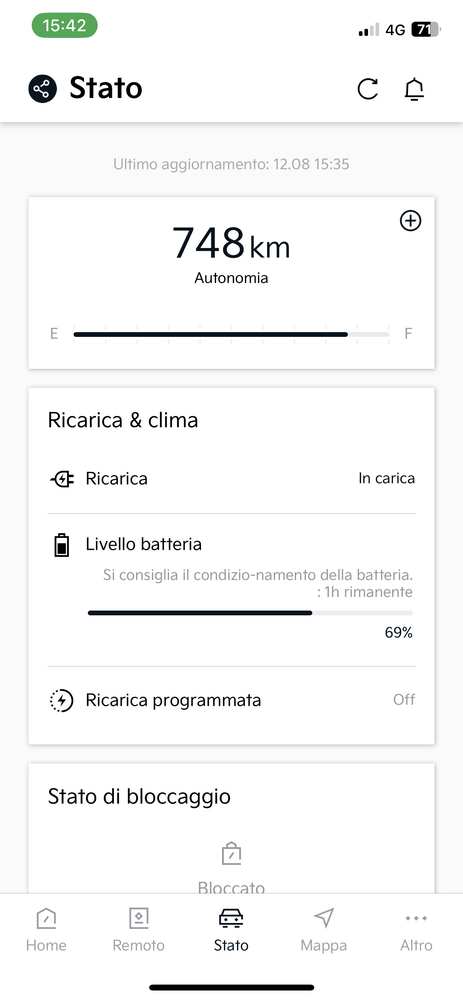
Task: Select the Stato tab
Action: click(x=231, y=930)
